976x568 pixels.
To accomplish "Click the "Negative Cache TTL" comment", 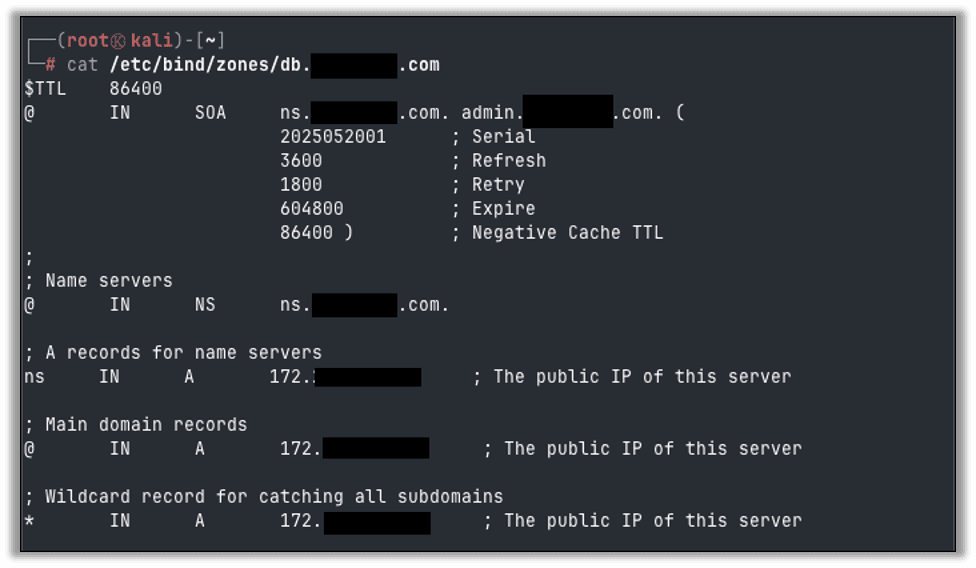I will click(x=567, y=233).
